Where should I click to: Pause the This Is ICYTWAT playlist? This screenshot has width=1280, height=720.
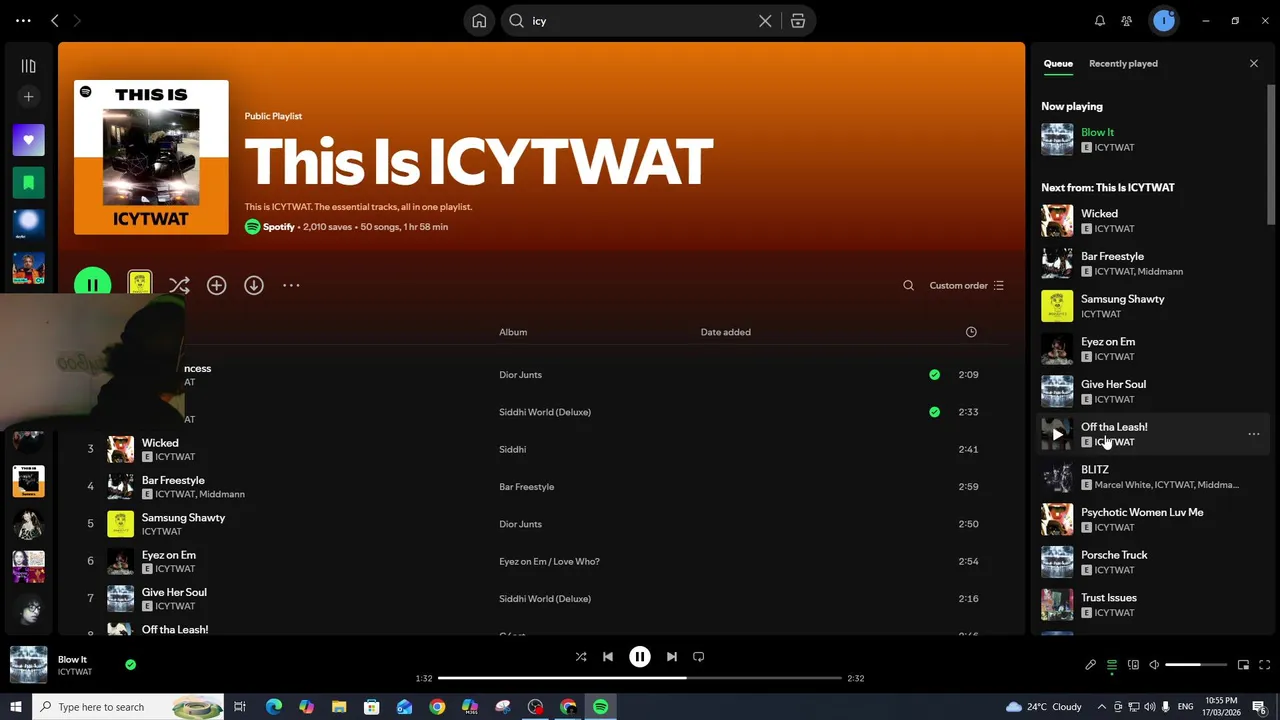click(92, 285)
